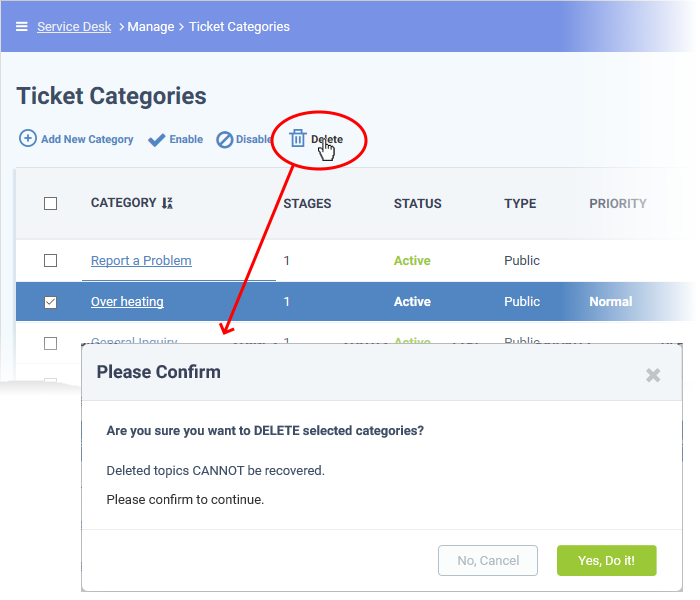The image size is (700, 600).
Task: Select Ticket Categories in the breadcrumb
Action: coord(239,27)
